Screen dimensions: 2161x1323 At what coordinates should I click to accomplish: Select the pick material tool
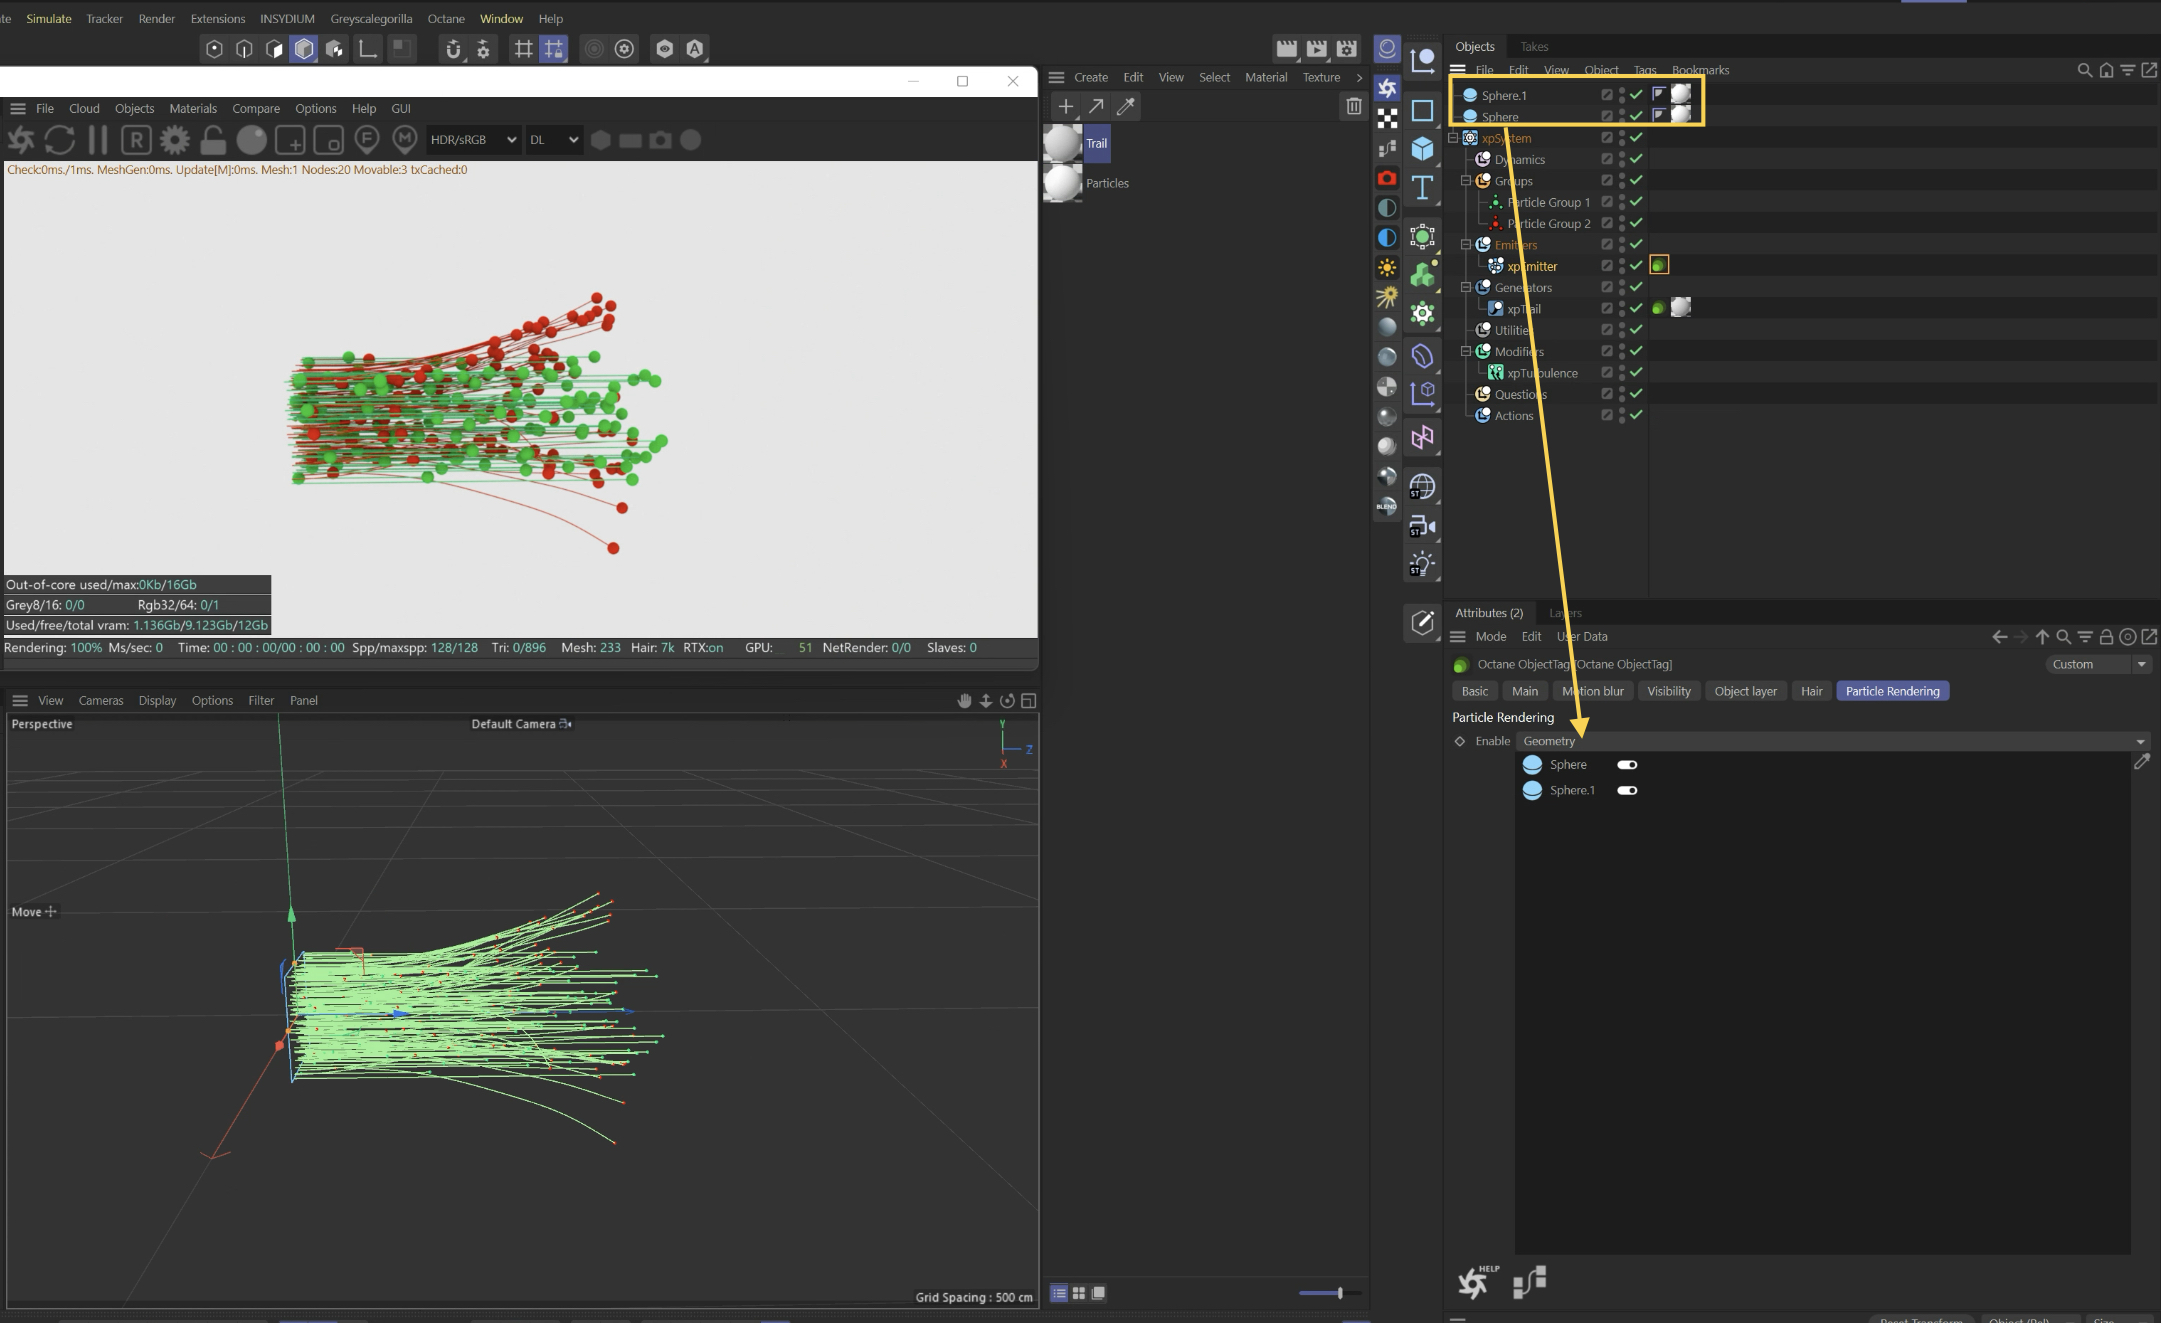[x=404, y=140]
